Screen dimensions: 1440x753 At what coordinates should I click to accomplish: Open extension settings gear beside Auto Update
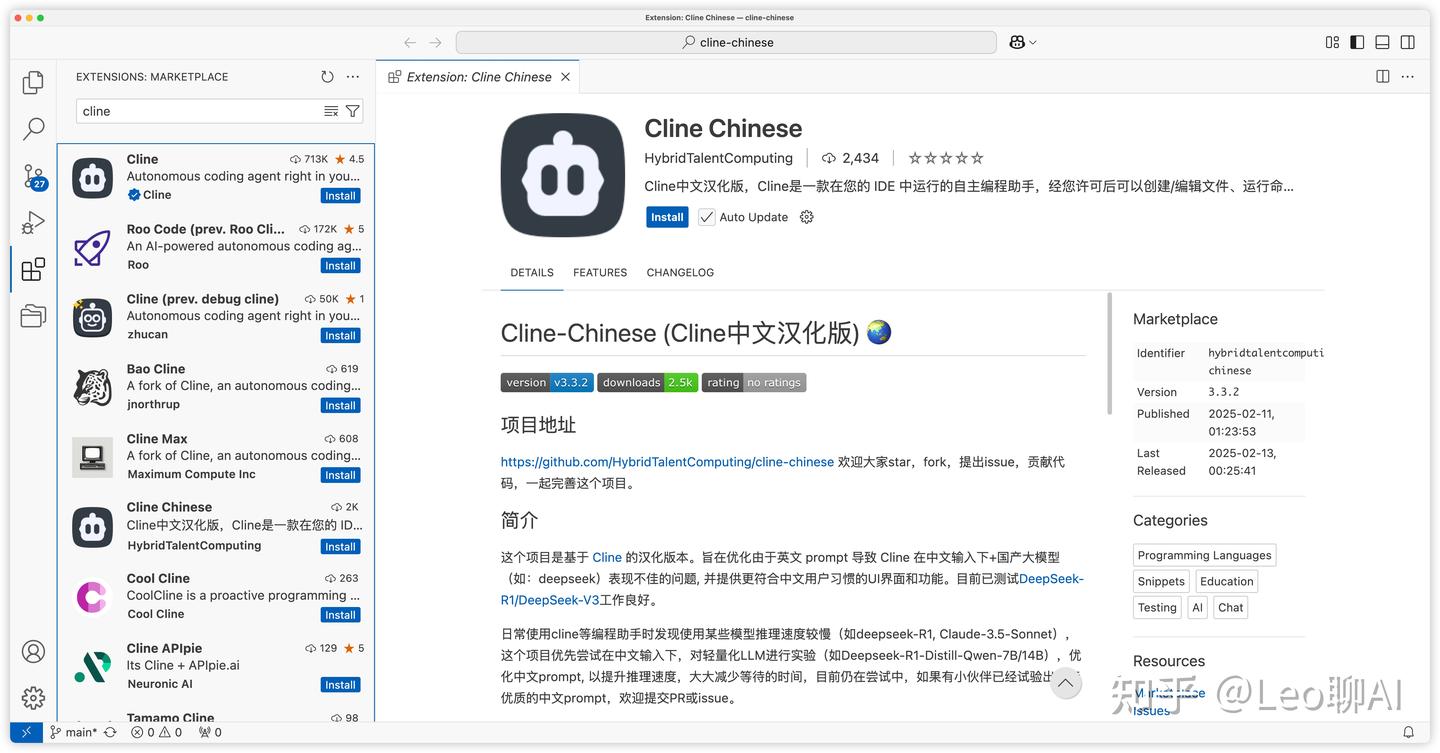[807, 217]
